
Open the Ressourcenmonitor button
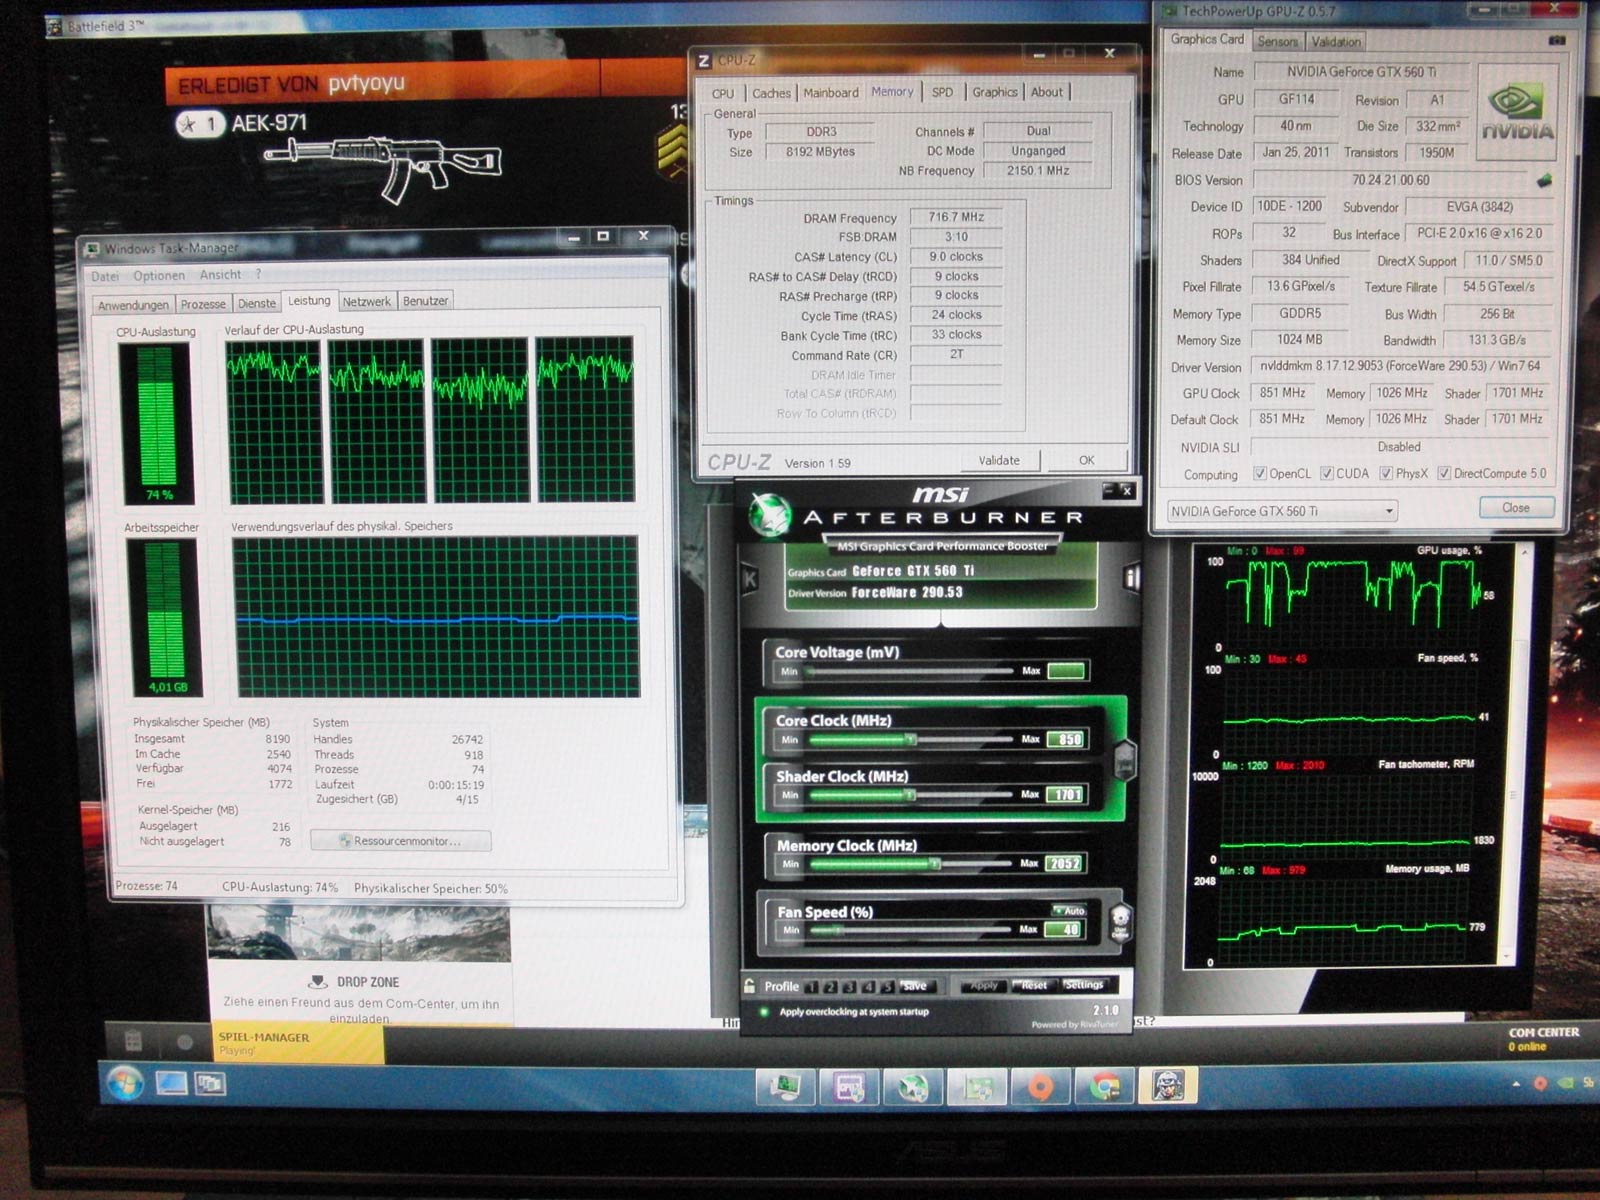click(400, 841)
